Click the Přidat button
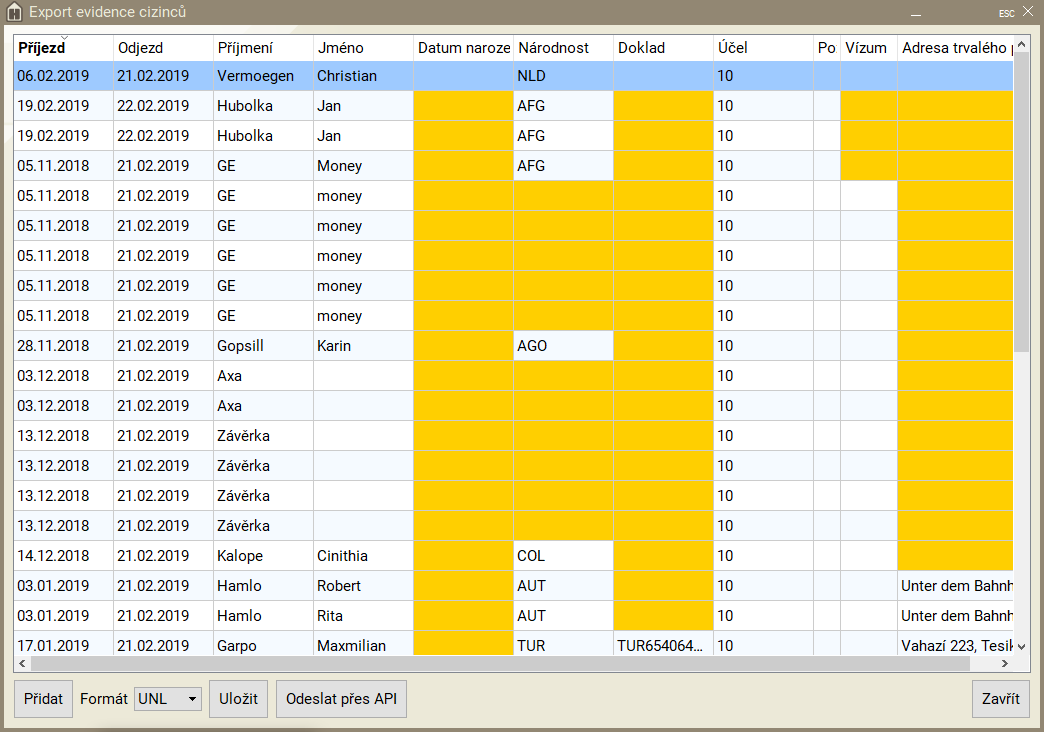The image size is (1044, 732). point(43,699)
